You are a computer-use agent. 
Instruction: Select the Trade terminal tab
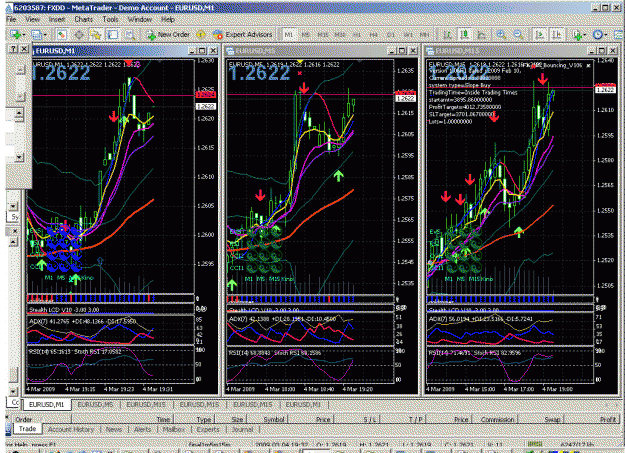(x=27, y=429)
